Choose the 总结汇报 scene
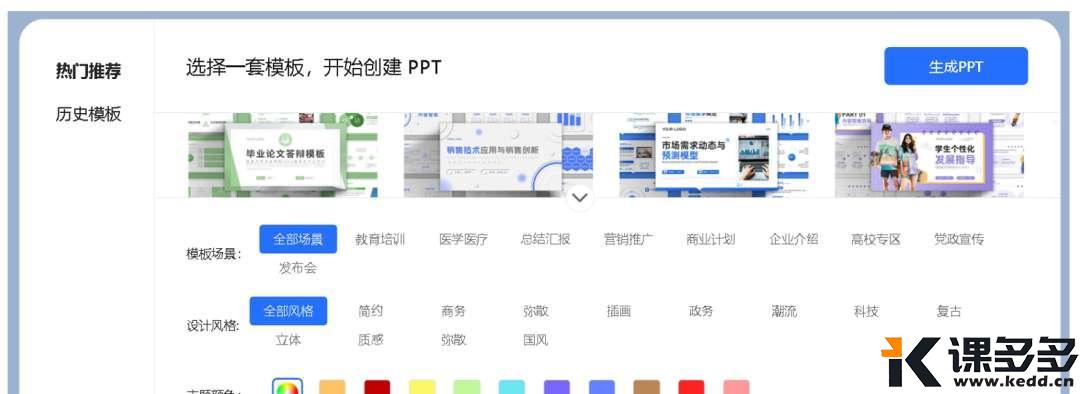The height and width of the screenshot is (394, 1080). coord(546,239)
